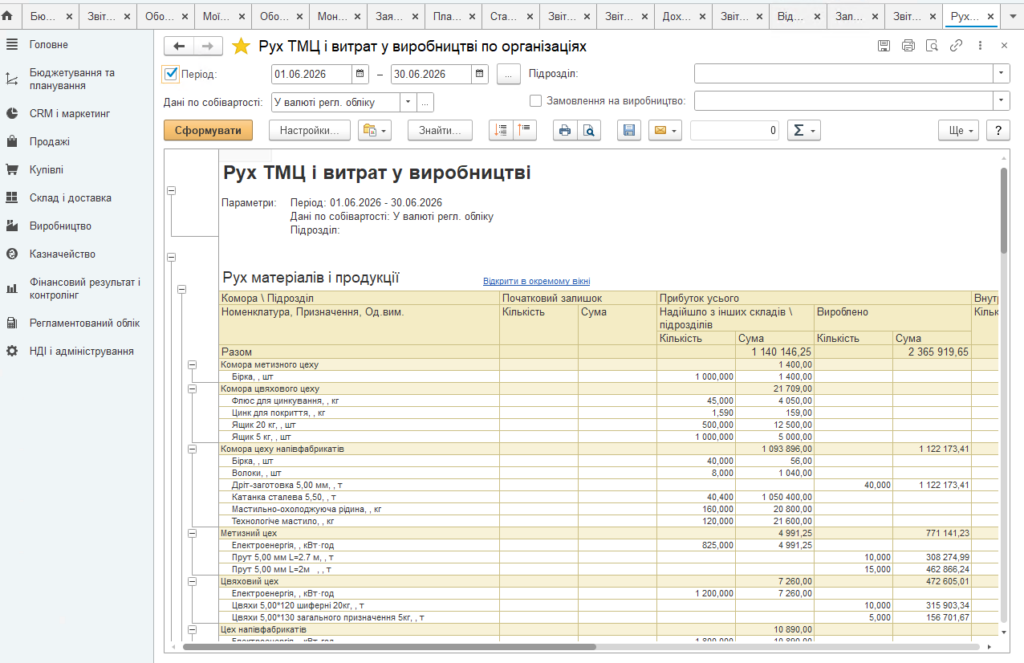This screenshot has width=1024, height=663.
Task: Click horizontal scrollbar of the report
Action: (x=389, y=647)
